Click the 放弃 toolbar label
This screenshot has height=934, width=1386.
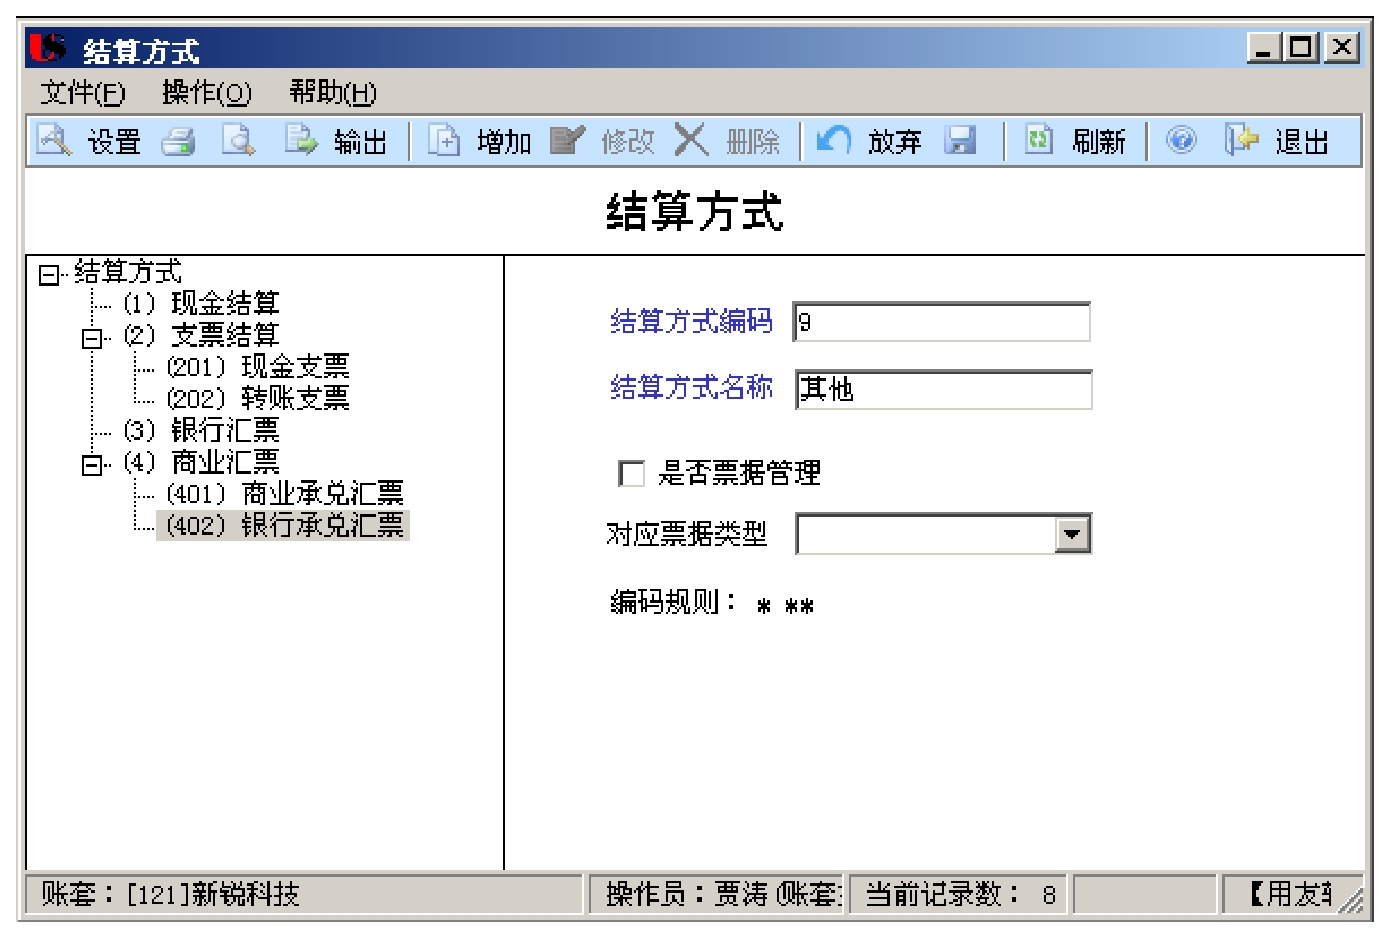[x=894, y=142]
